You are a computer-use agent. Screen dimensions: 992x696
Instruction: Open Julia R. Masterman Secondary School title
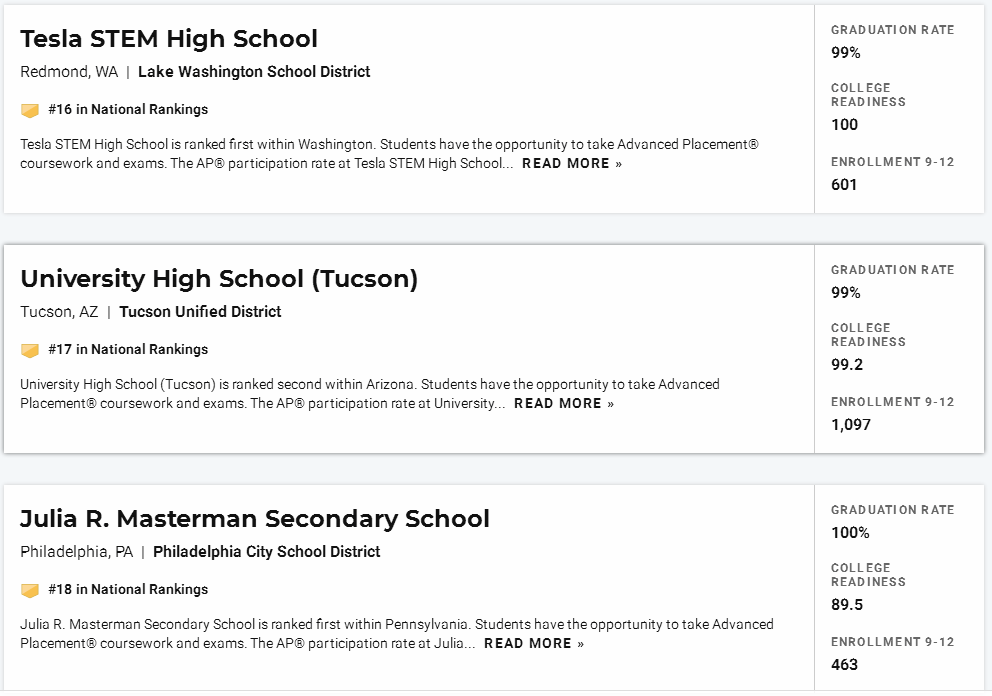[x=255, y=518]
